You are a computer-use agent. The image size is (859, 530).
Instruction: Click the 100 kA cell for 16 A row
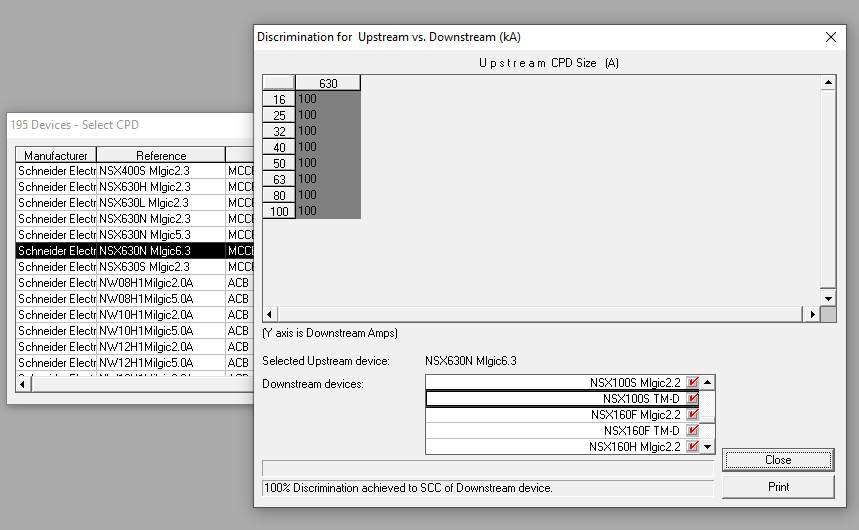coord(328,99)
